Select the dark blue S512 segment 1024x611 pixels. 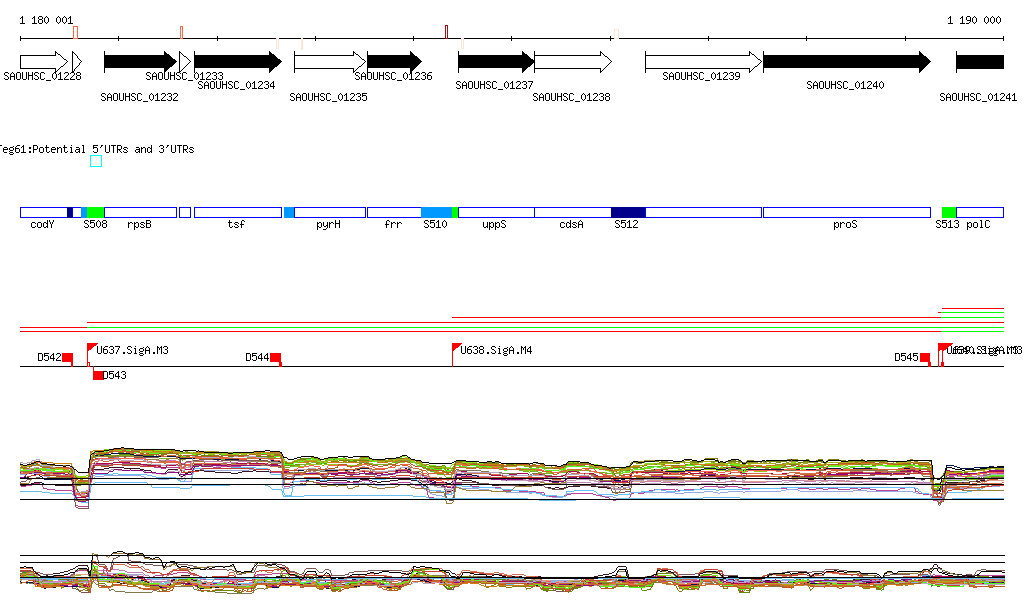tap(628, 212)
